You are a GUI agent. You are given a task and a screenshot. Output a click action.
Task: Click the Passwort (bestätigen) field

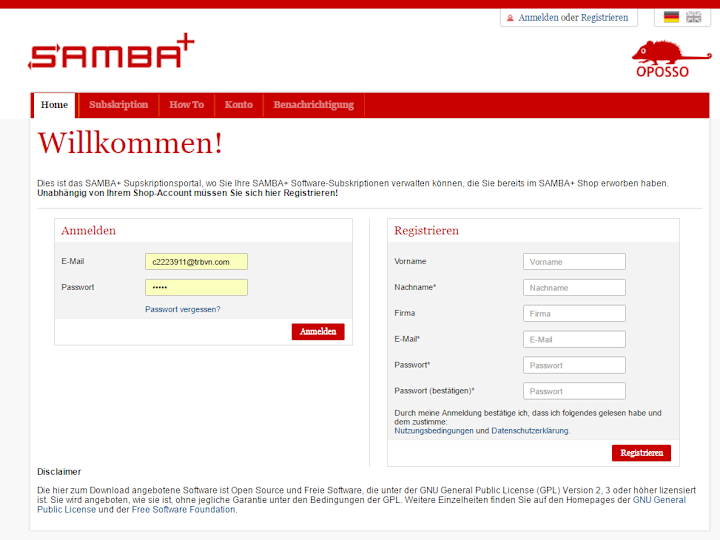pyautogui.click(x=574, y=391)
